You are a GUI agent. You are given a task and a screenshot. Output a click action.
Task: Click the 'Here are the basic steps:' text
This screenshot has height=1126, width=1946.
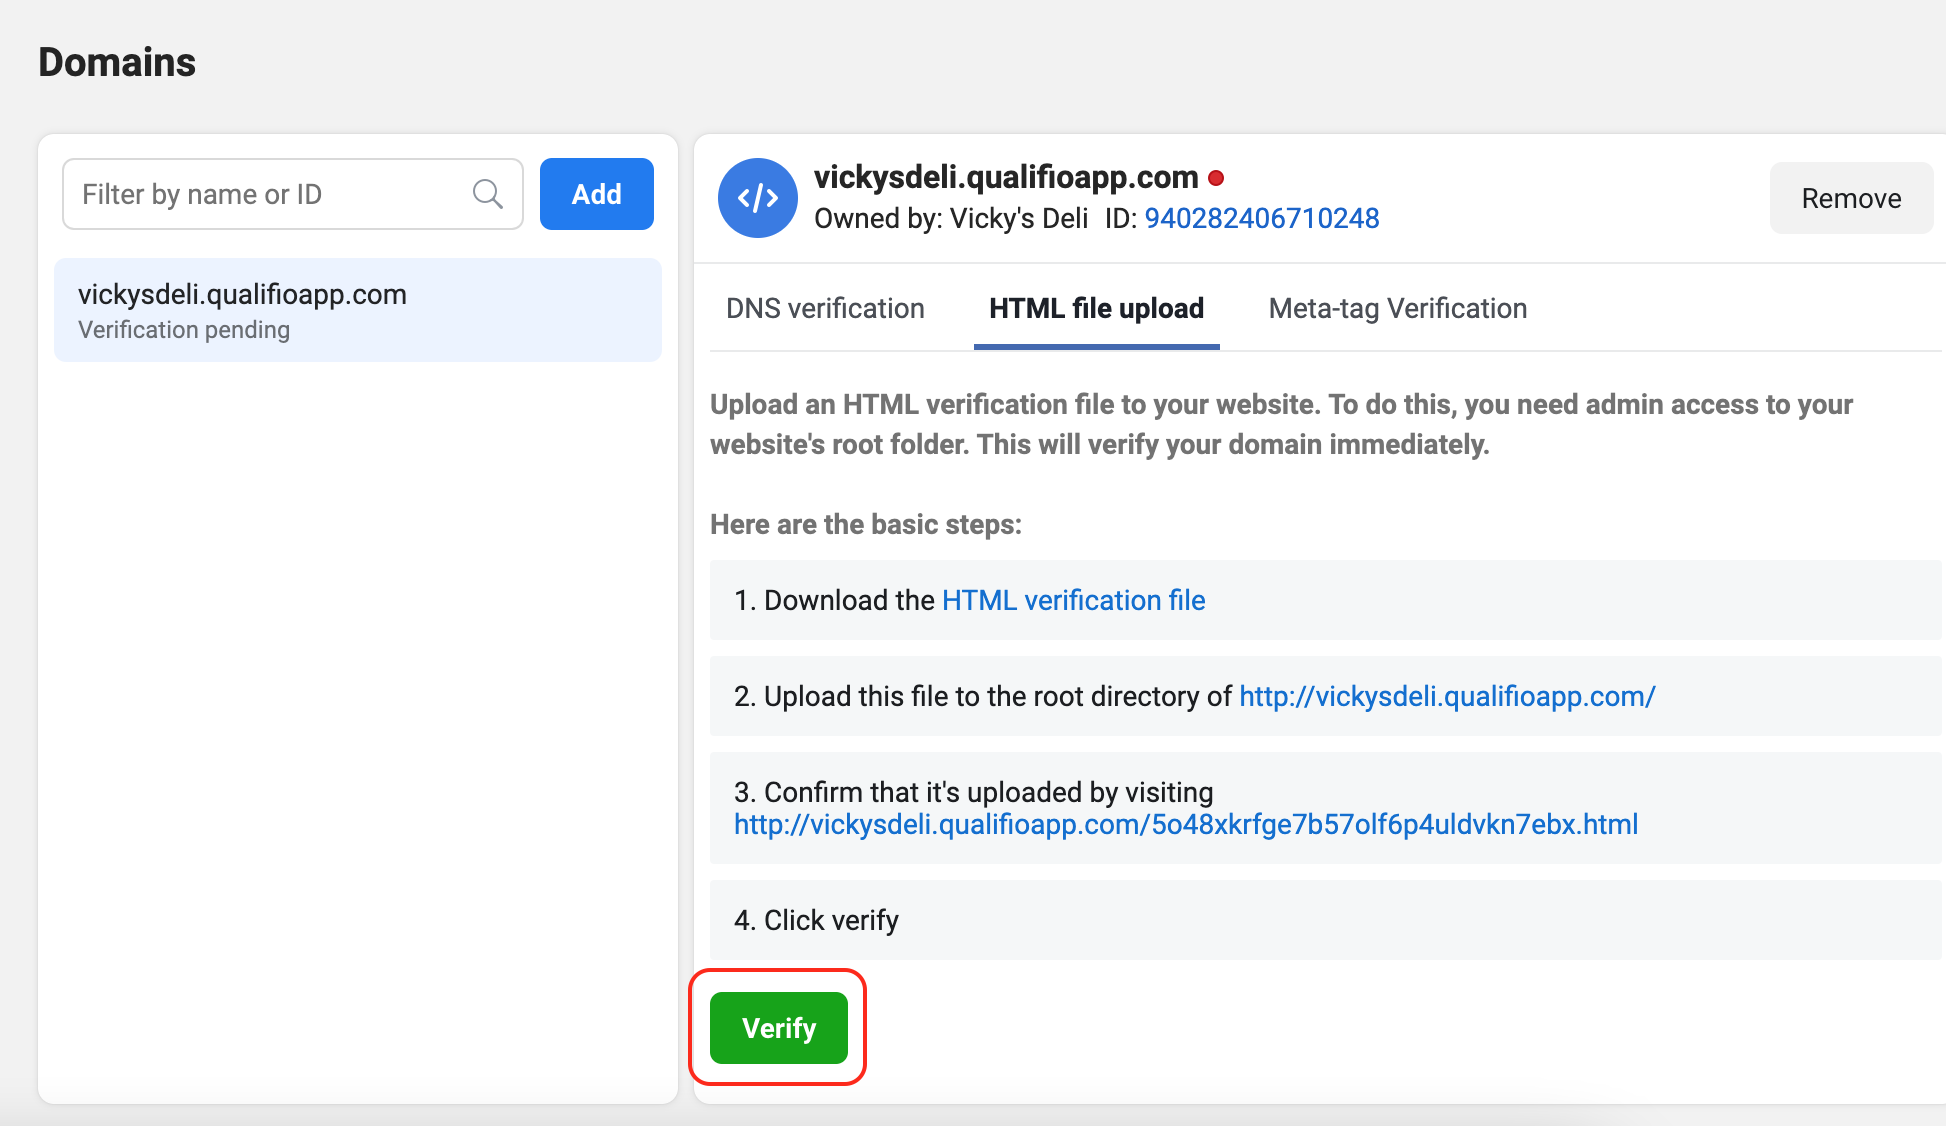pyautogui.click(x=866, y=524)
